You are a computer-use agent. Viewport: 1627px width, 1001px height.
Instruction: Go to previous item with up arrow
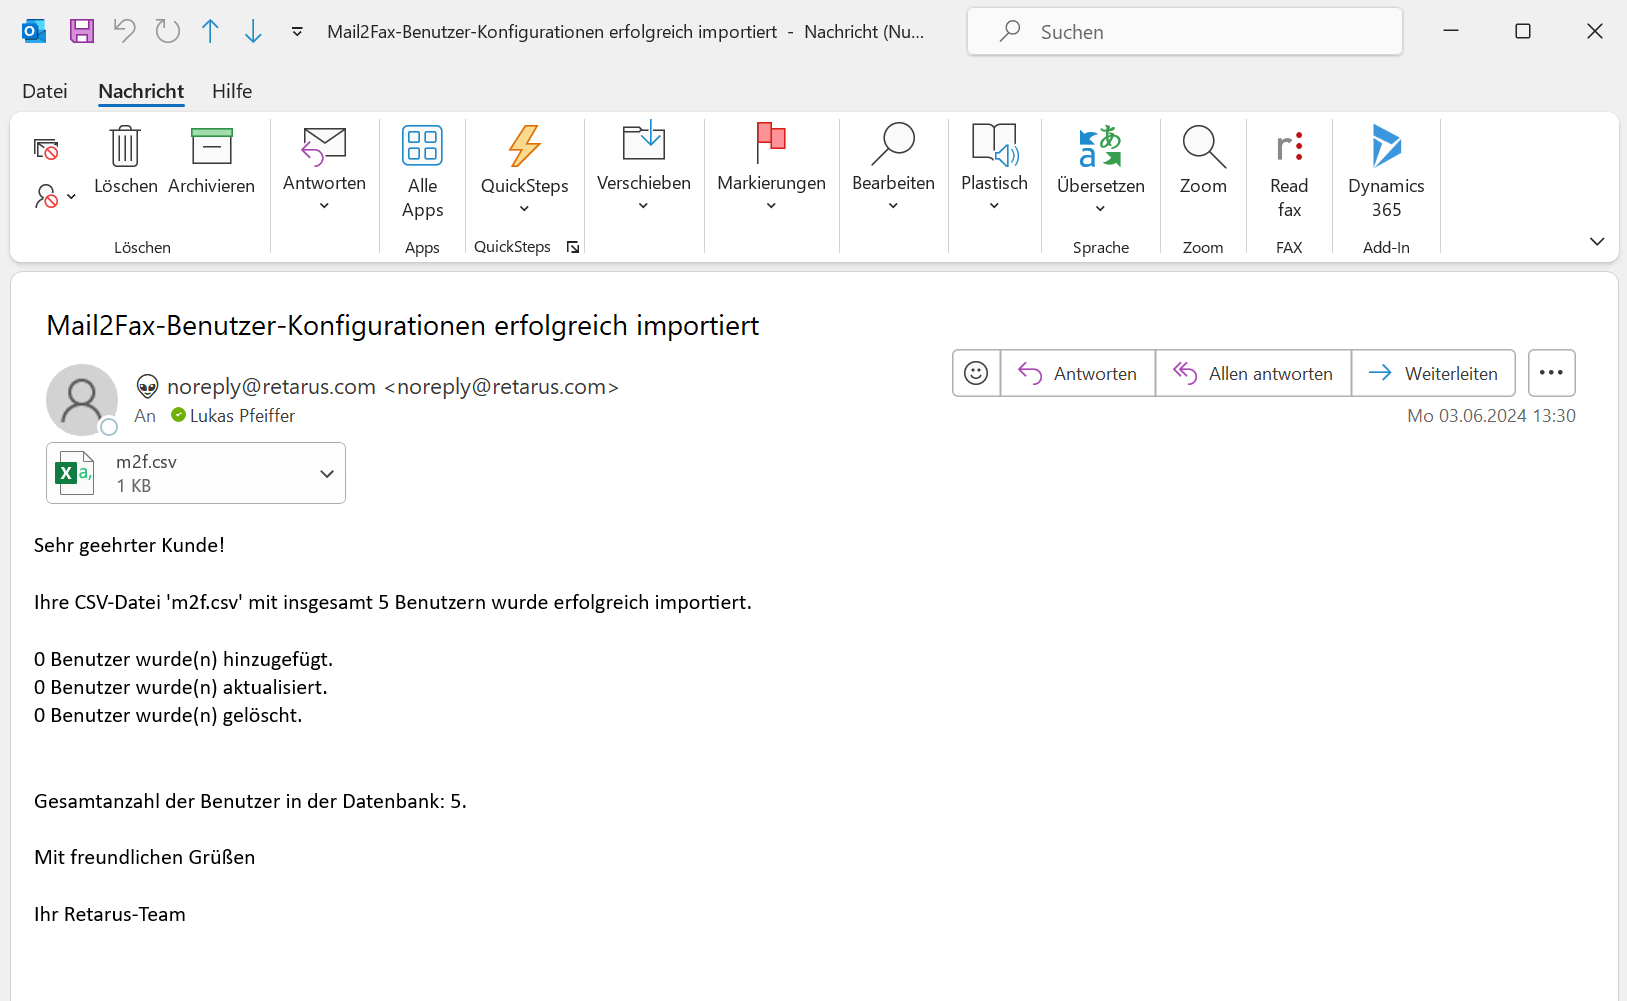pyautogui.click(x=210, y=31)
